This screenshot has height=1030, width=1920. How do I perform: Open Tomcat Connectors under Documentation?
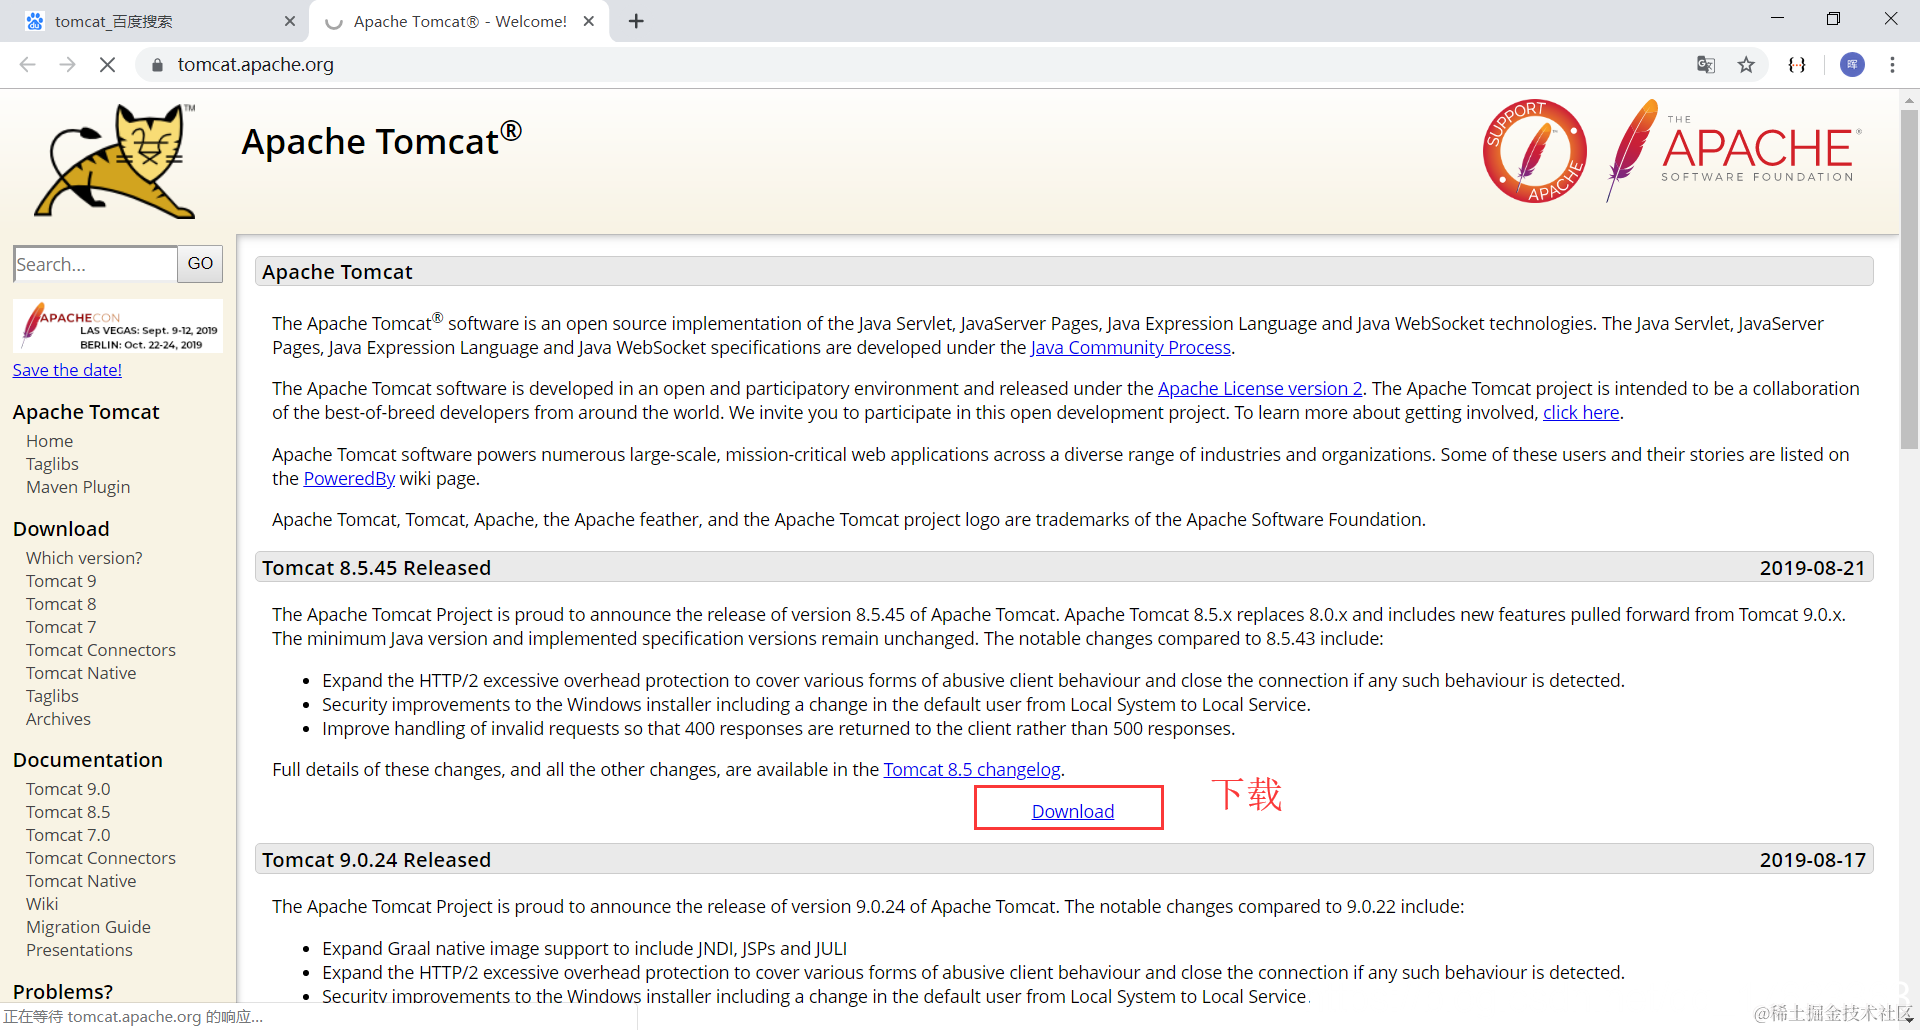101,858
